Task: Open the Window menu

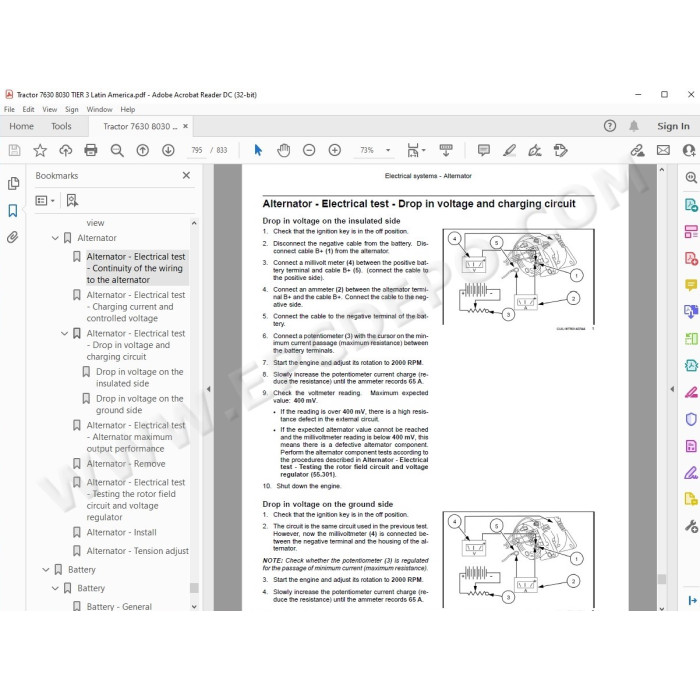Action: click(99, 109)
